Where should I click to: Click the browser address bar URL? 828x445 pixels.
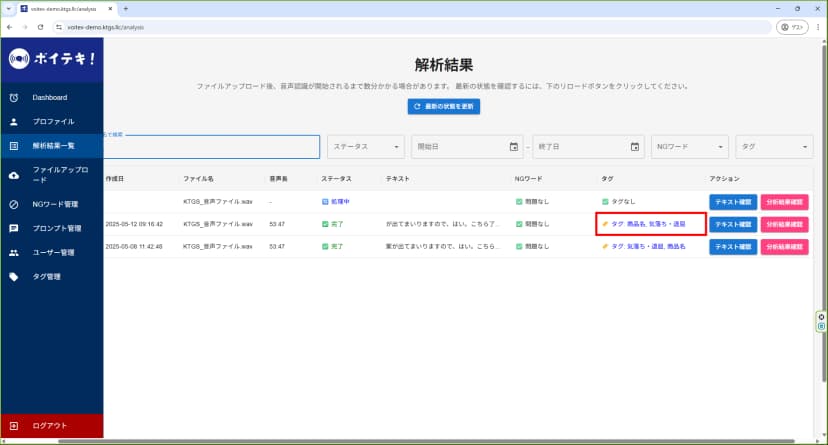(x=106, y=27)
